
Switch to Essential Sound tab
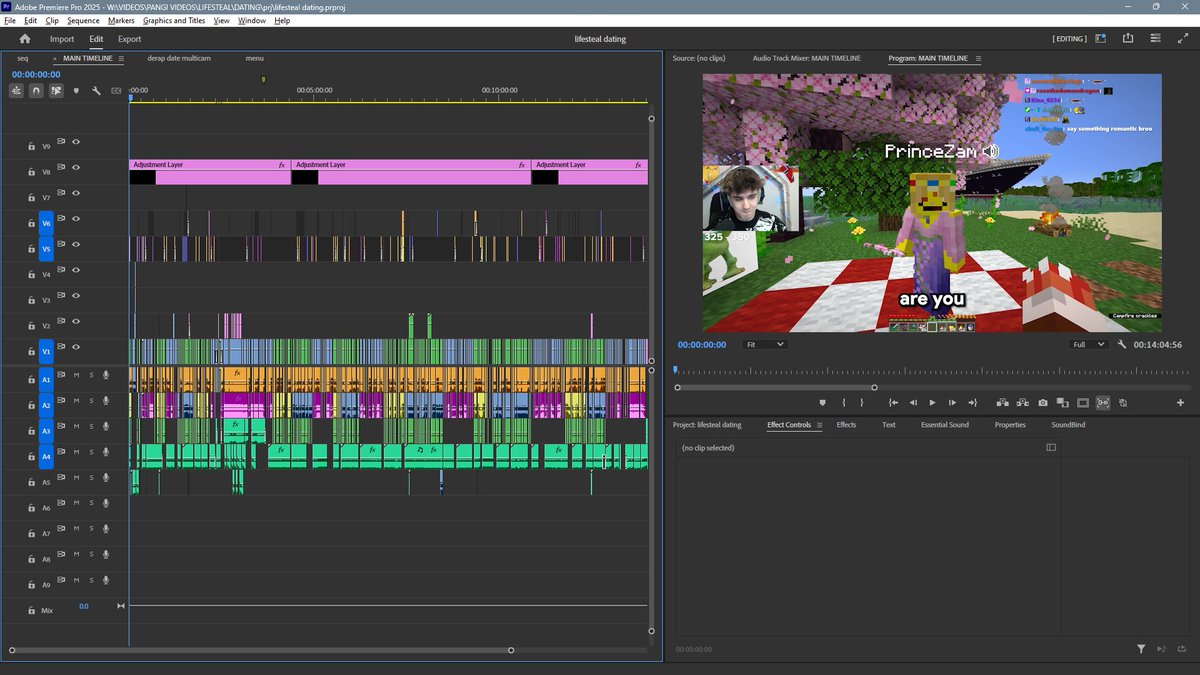click(945, 425)
